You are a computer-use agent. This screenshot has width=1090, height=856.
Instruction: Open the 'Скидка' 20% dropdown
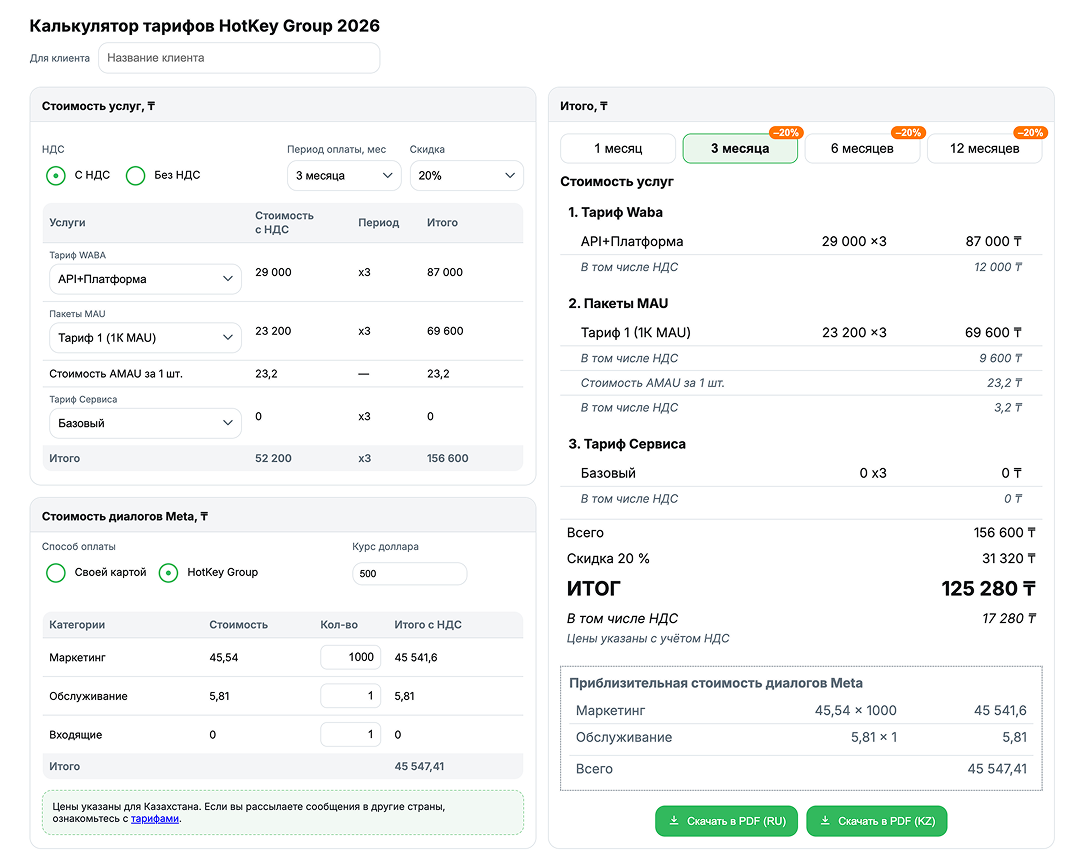(466, 176)
